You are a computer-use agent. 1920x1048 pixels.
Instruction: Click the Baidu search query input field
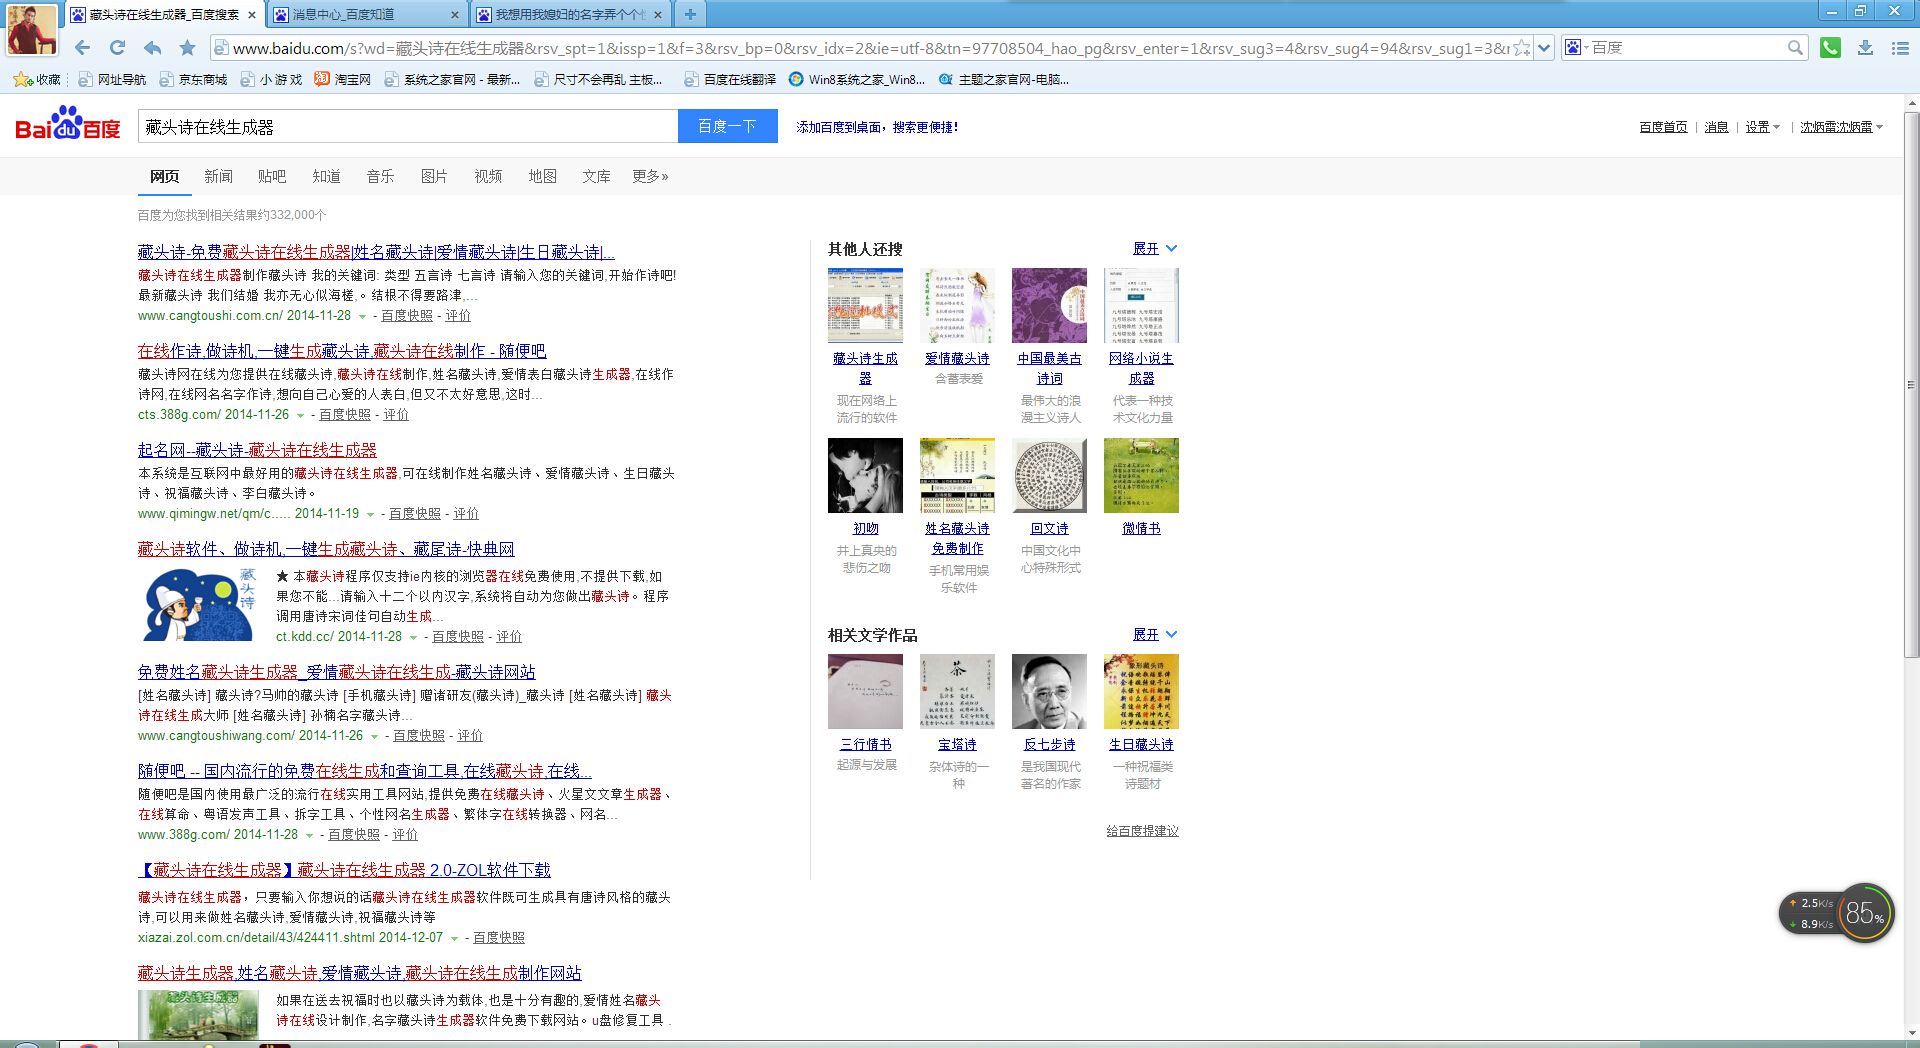(408, 126)
